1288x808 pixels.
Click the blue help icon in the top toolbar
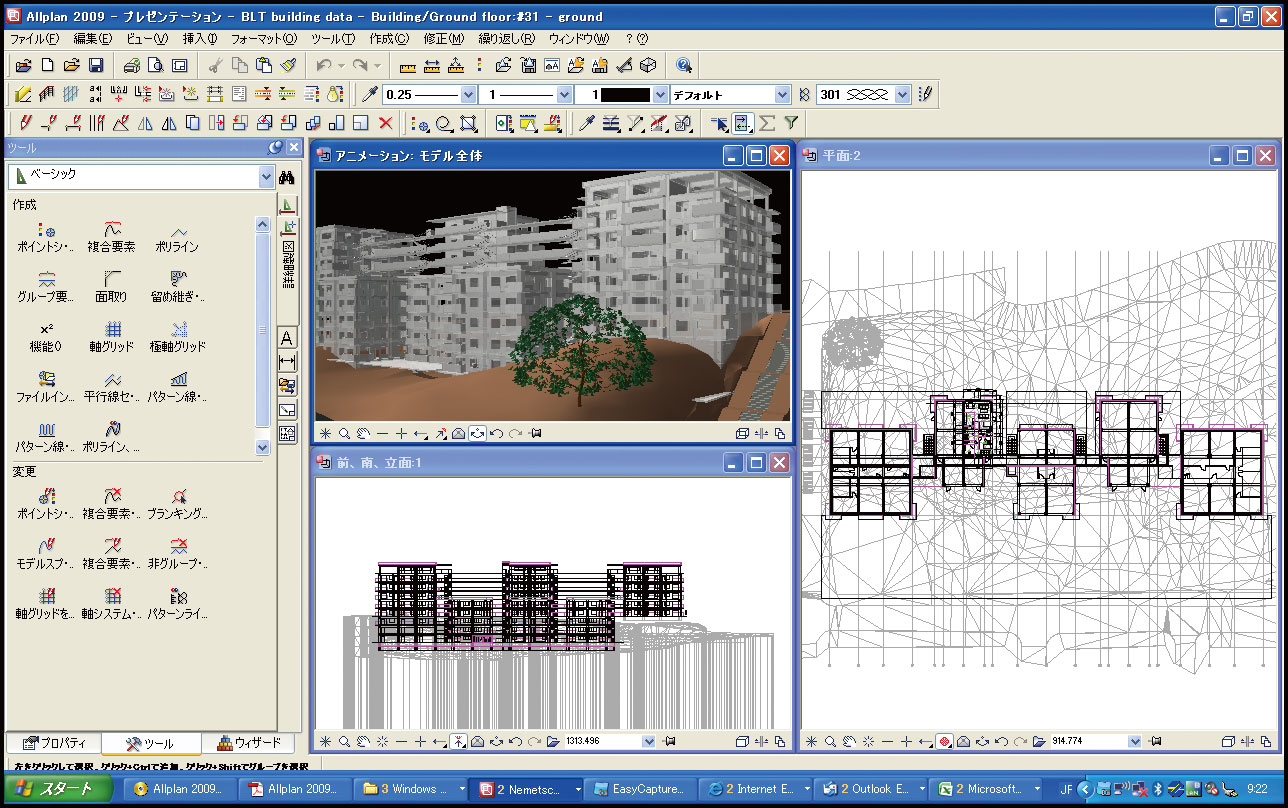(x=684, y=66)
